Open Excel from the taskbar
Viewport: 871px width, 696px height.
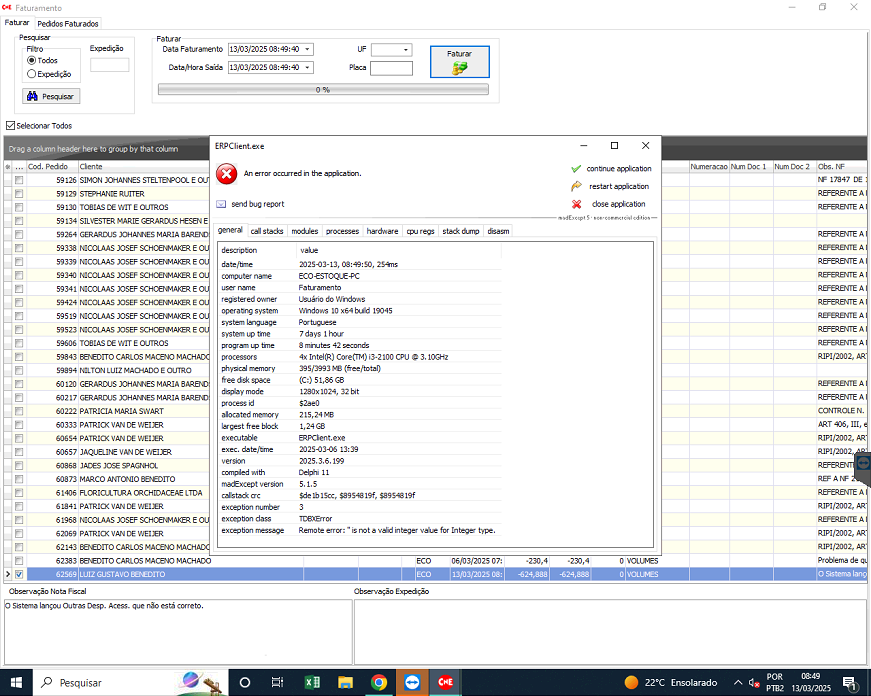(x=312, y=682)
